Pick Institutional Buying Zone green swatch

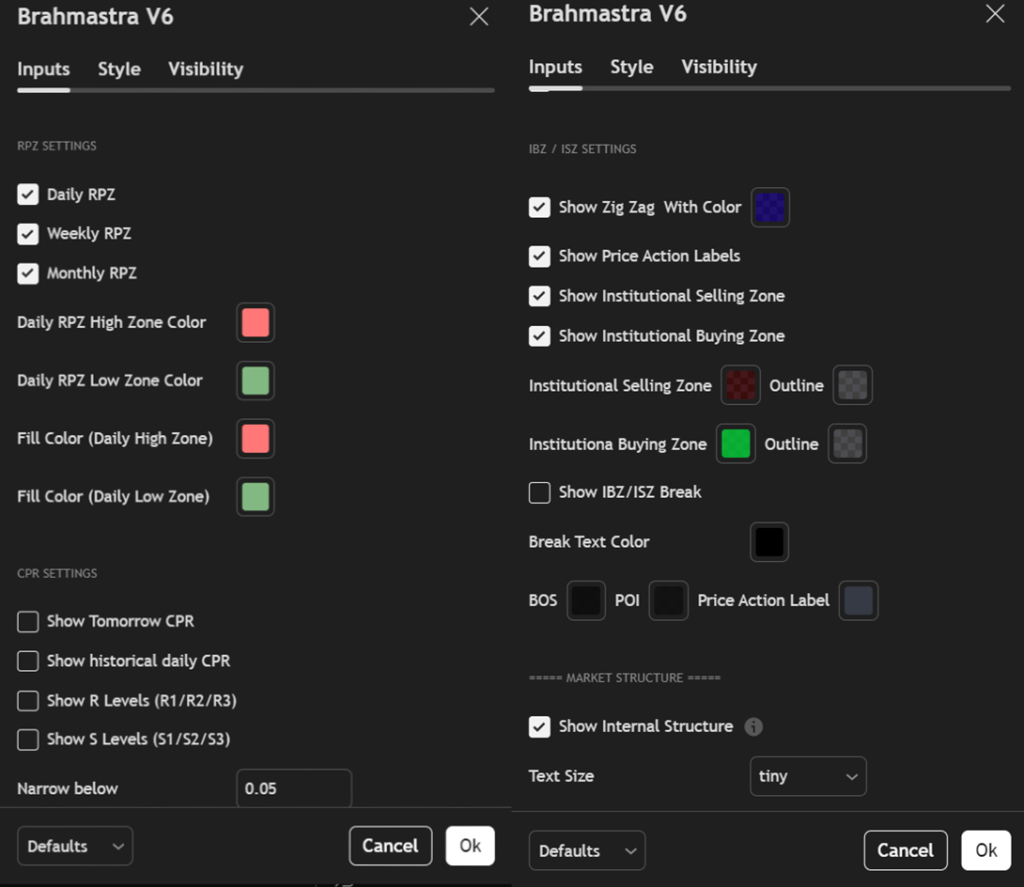736,444
